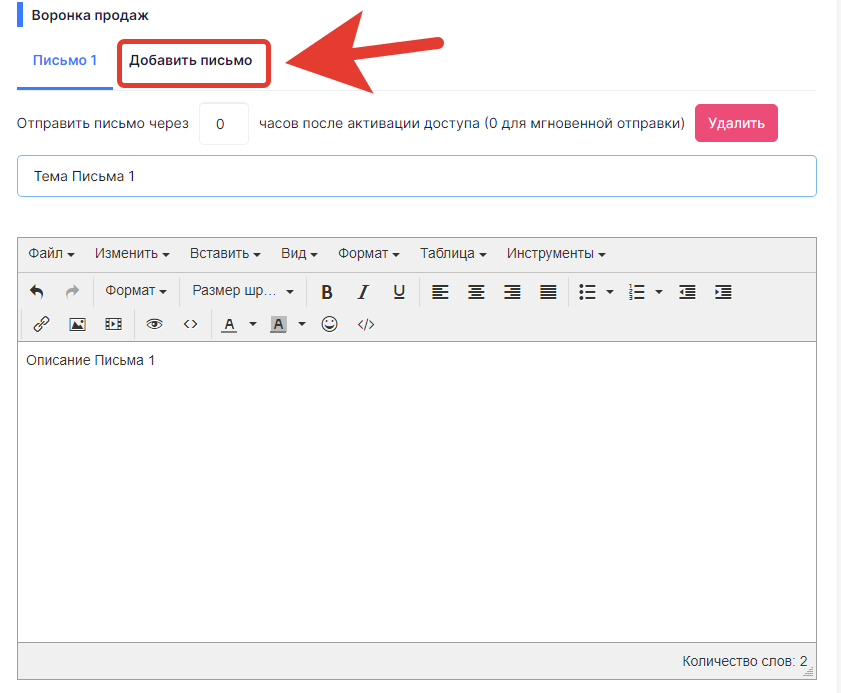This screenshot has width=841, height=693.
Task: Justify the text
Action: point(548,292)
